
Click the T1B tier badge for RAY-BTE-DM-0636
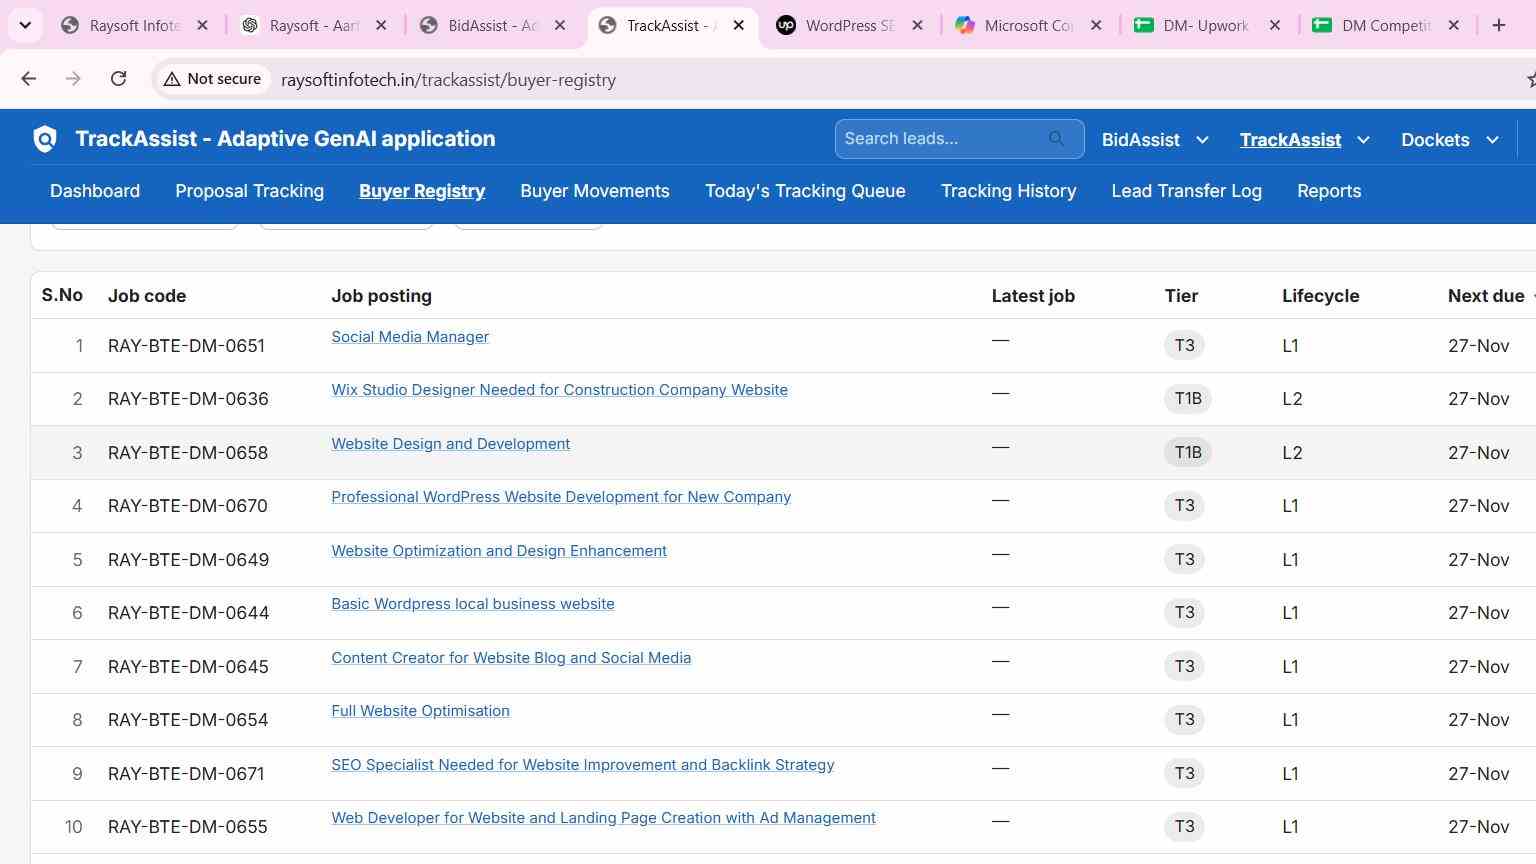[x=1188, y=399]
